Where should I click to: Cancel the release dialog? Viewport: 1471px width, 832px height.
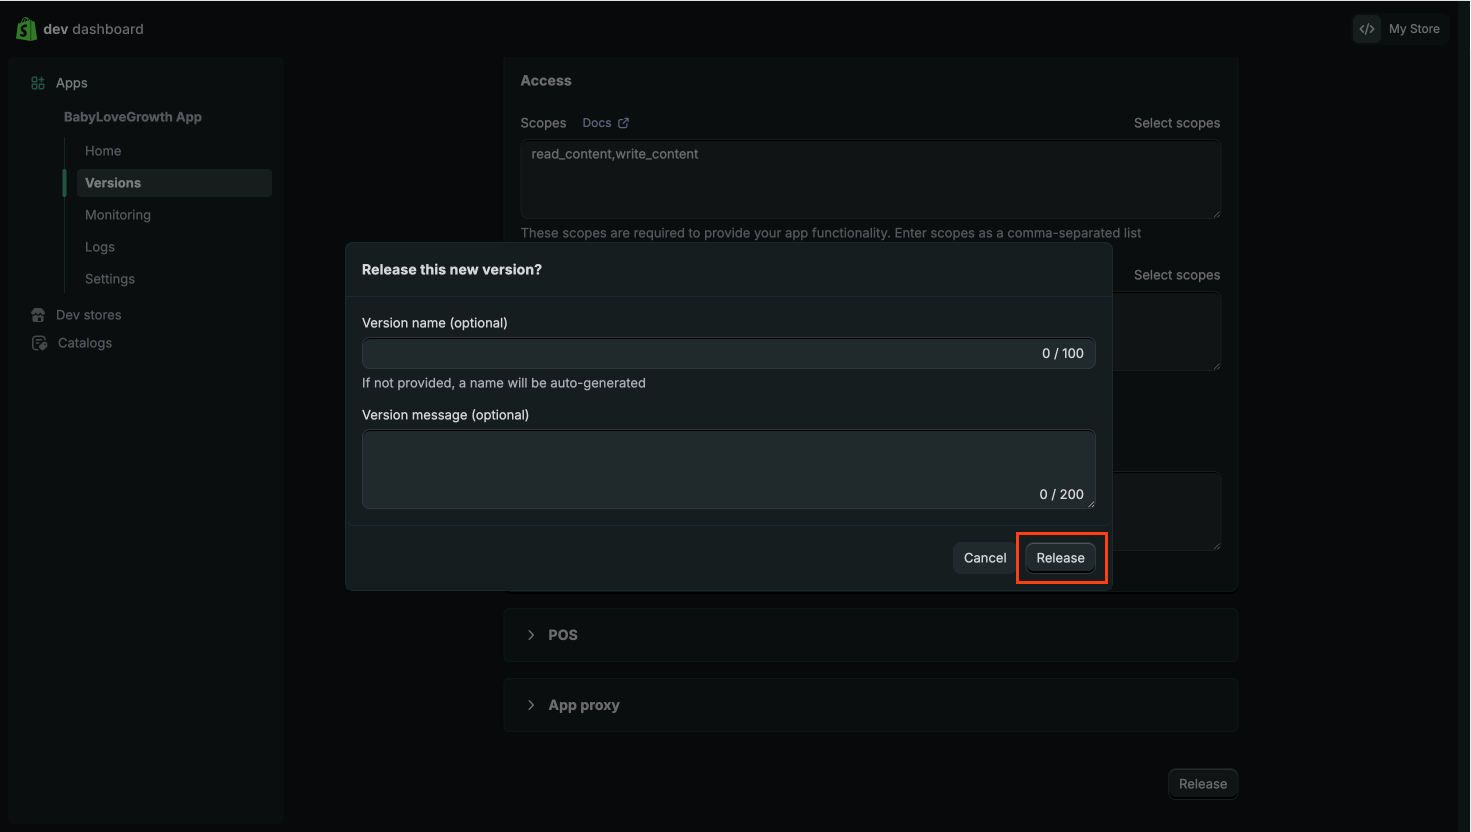[984, 558]
